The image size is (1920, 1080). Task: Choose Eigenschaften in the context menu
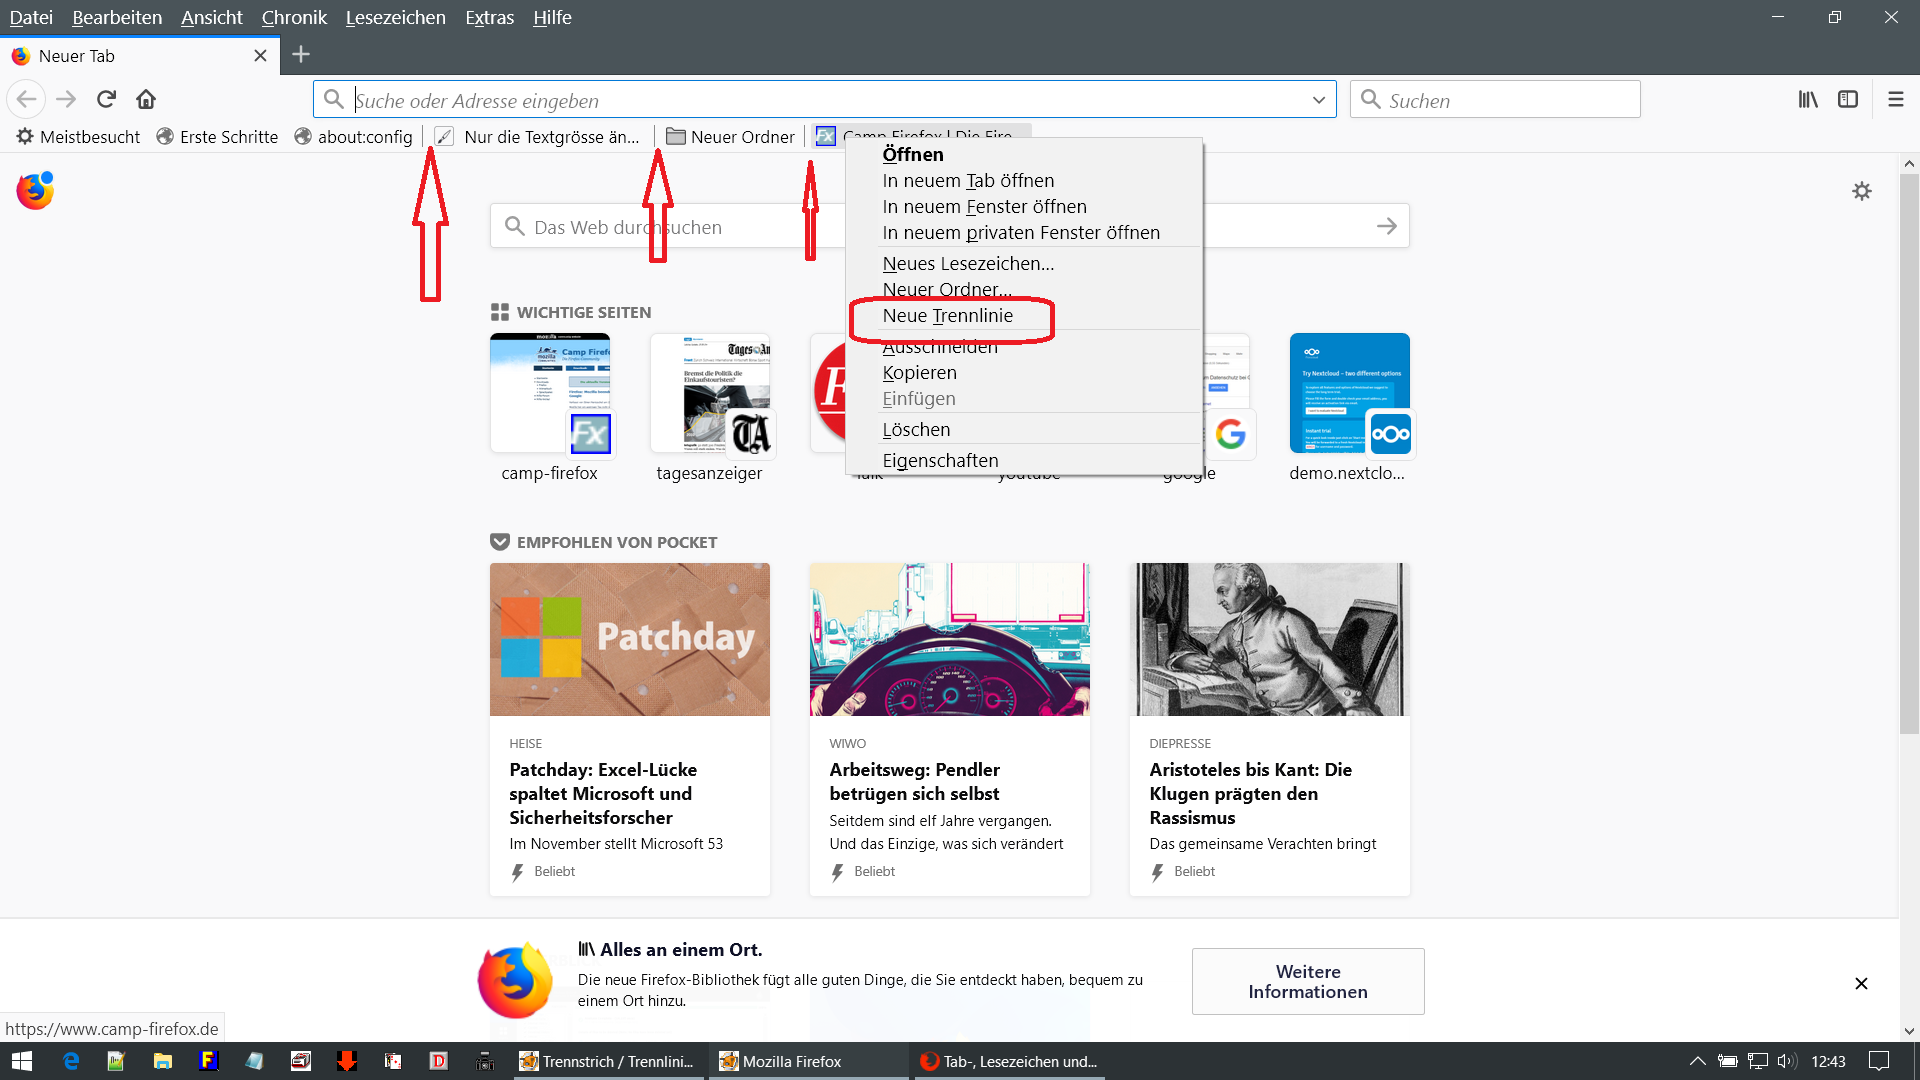click(940, 460)
